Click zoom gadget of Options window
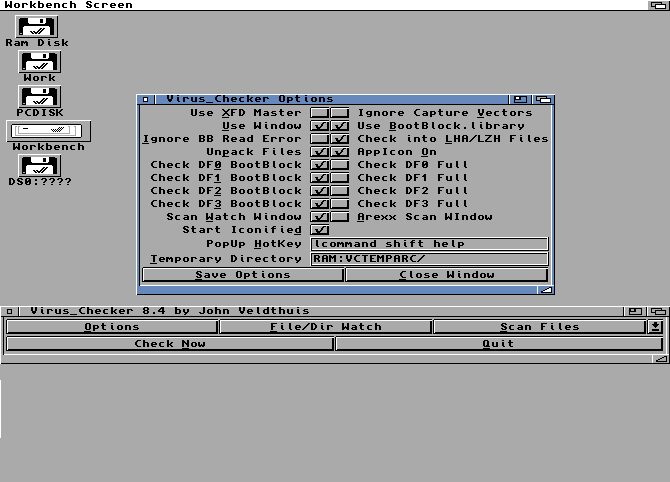 coord(520,99)
